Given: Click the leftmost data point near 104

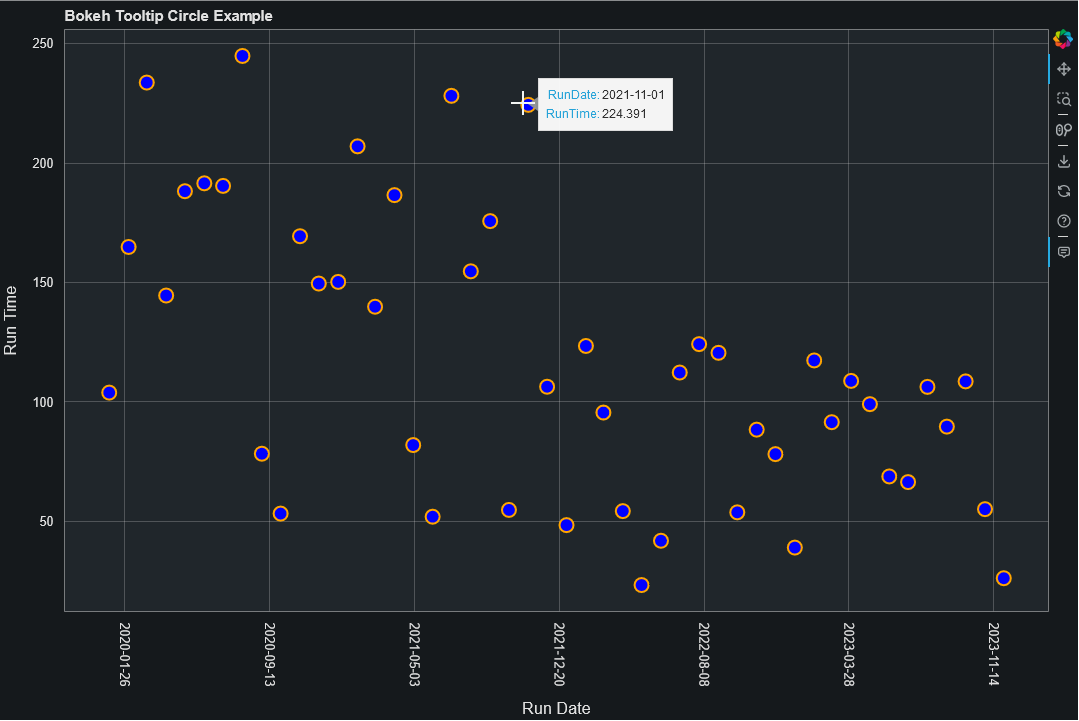Looking at the screenshot, I should click(x=108, y=392).
